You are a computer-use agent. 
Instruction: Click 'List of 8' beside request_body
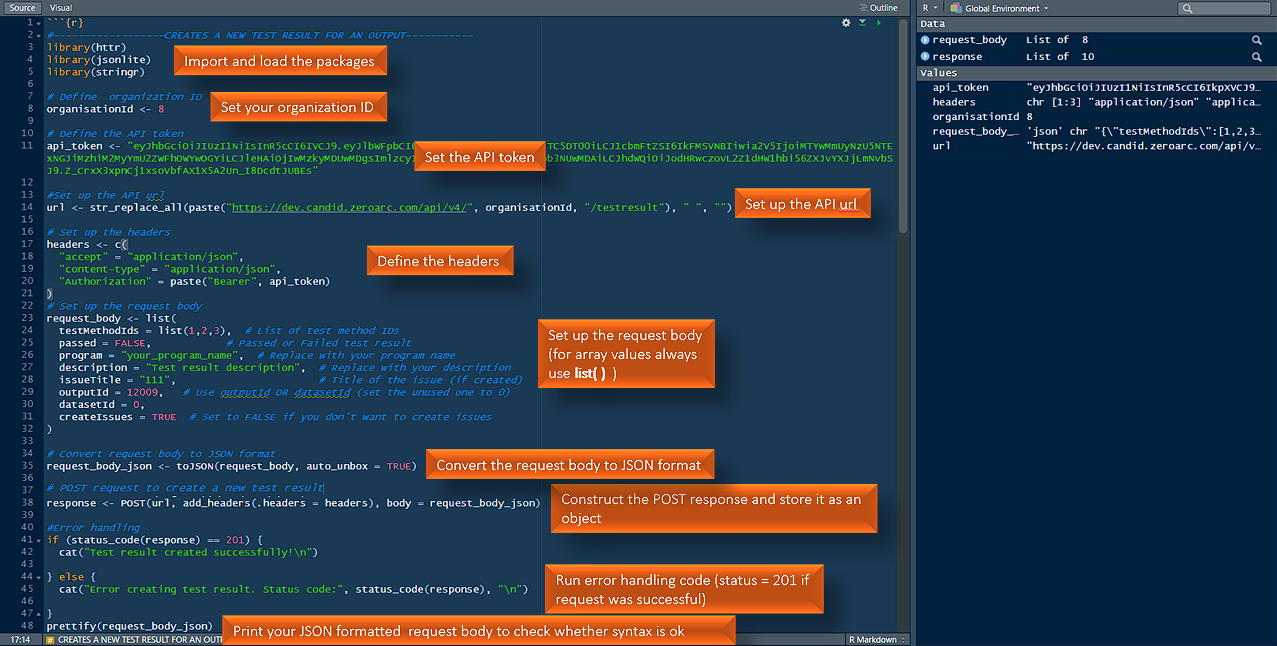click(x=1056, y=40)
